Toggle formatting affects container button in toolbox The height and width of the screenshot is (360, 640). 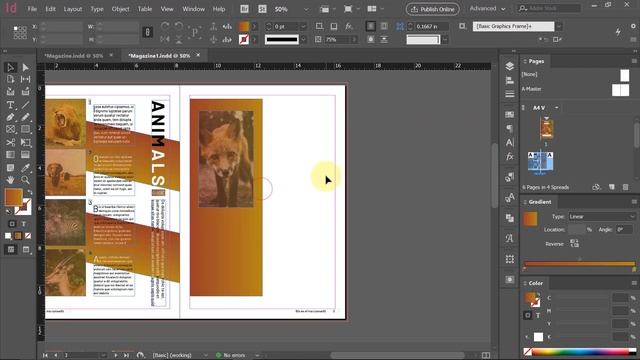click(12, 224)
